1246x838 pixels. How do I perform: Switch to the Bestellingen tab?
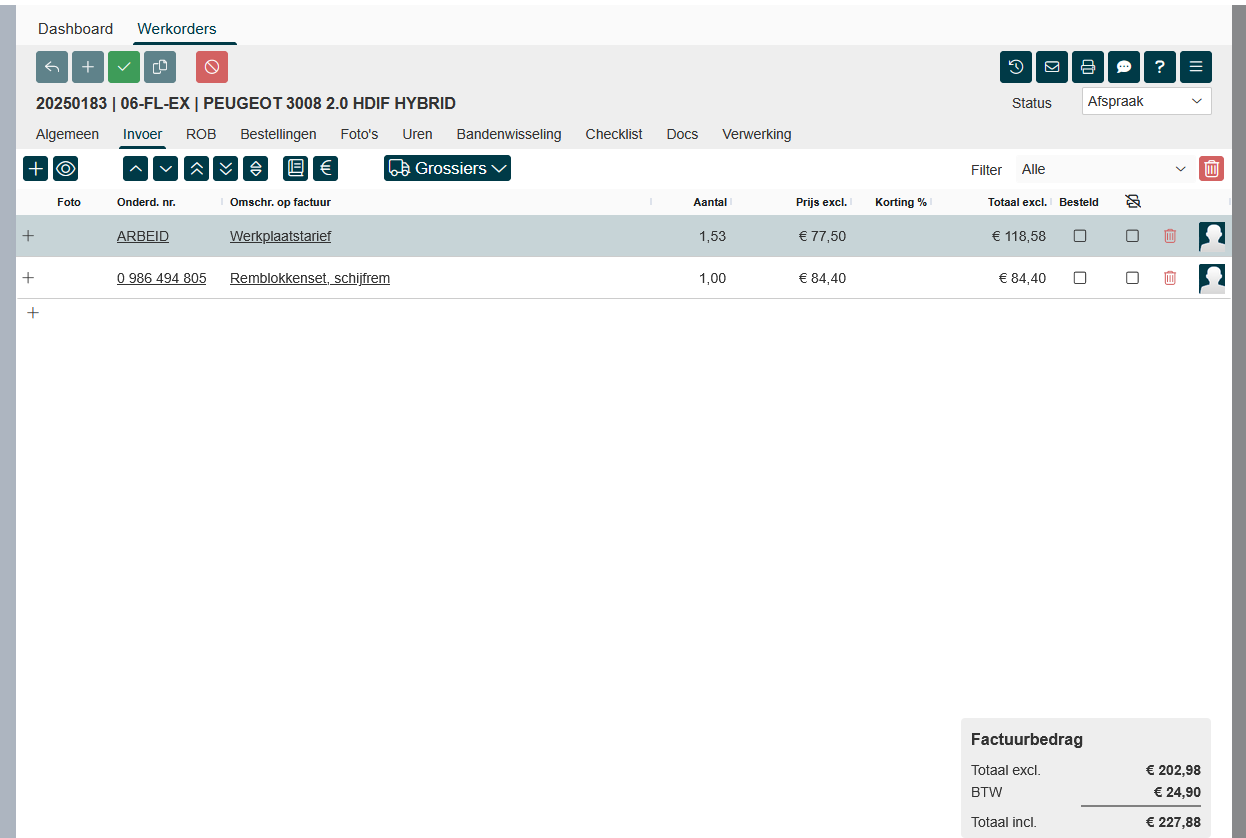278,134
